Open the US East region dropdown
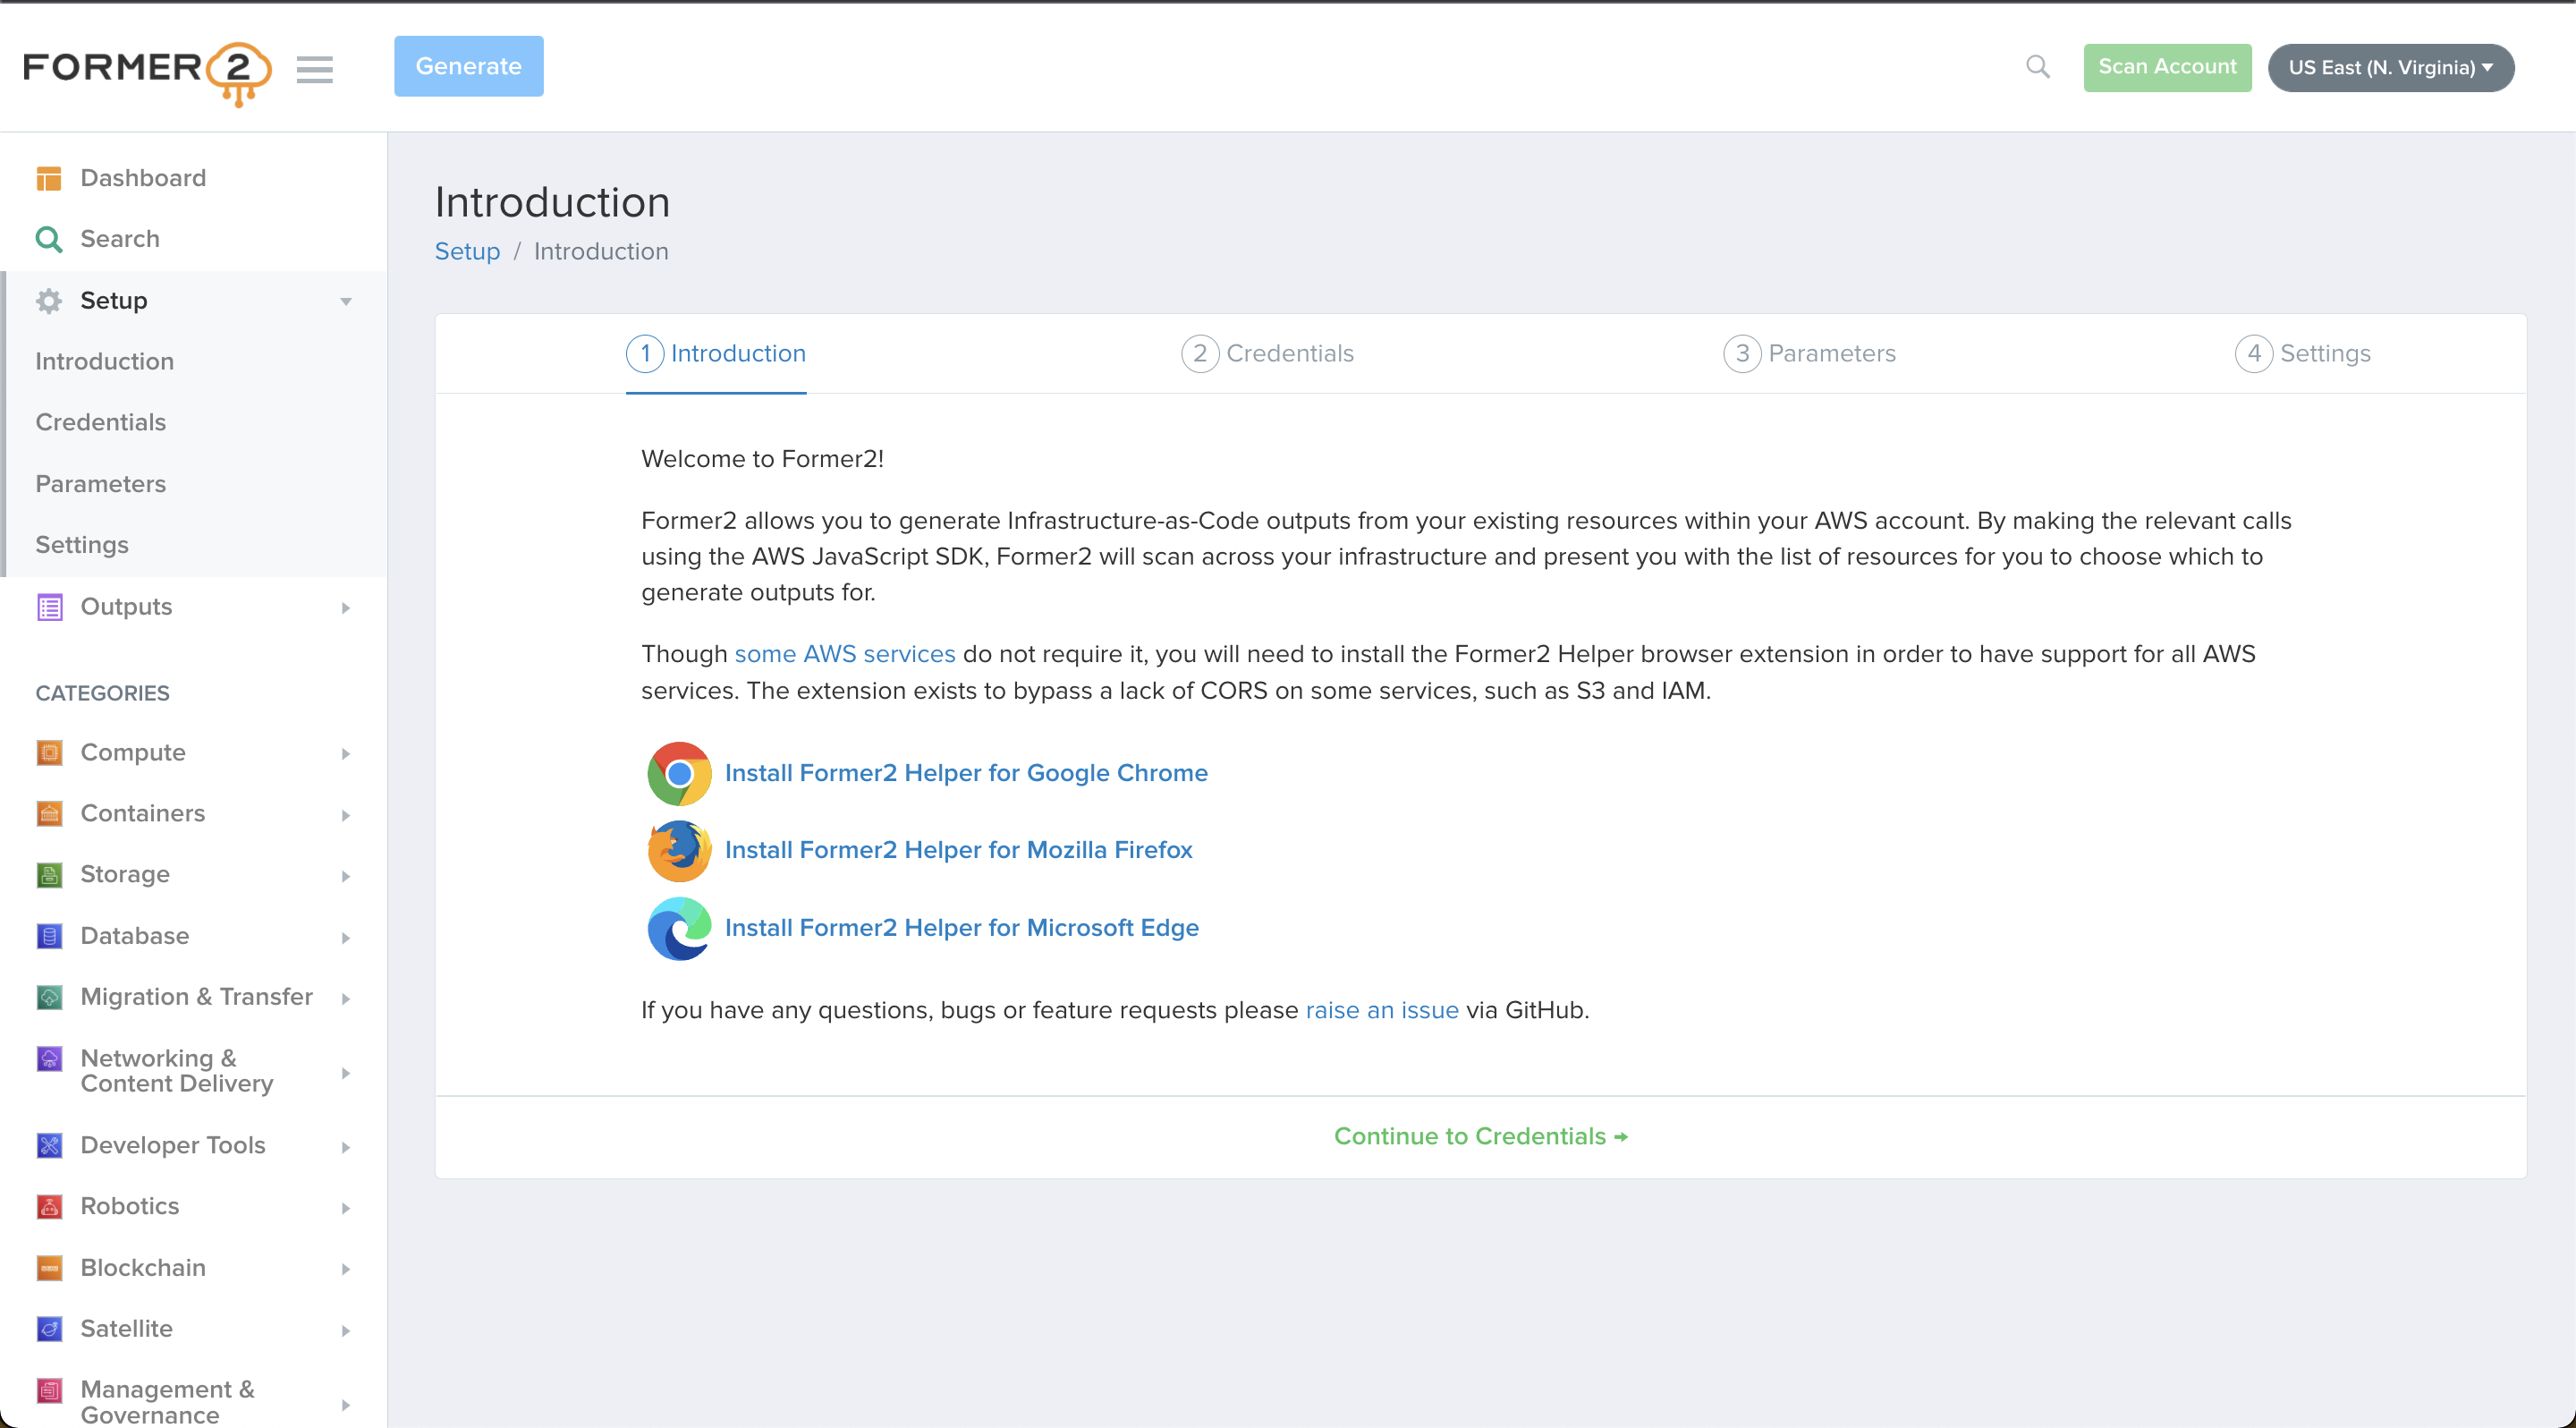Viewport: 2576px width, 1428px height. pyautogui.click(x=2390, y=68)
